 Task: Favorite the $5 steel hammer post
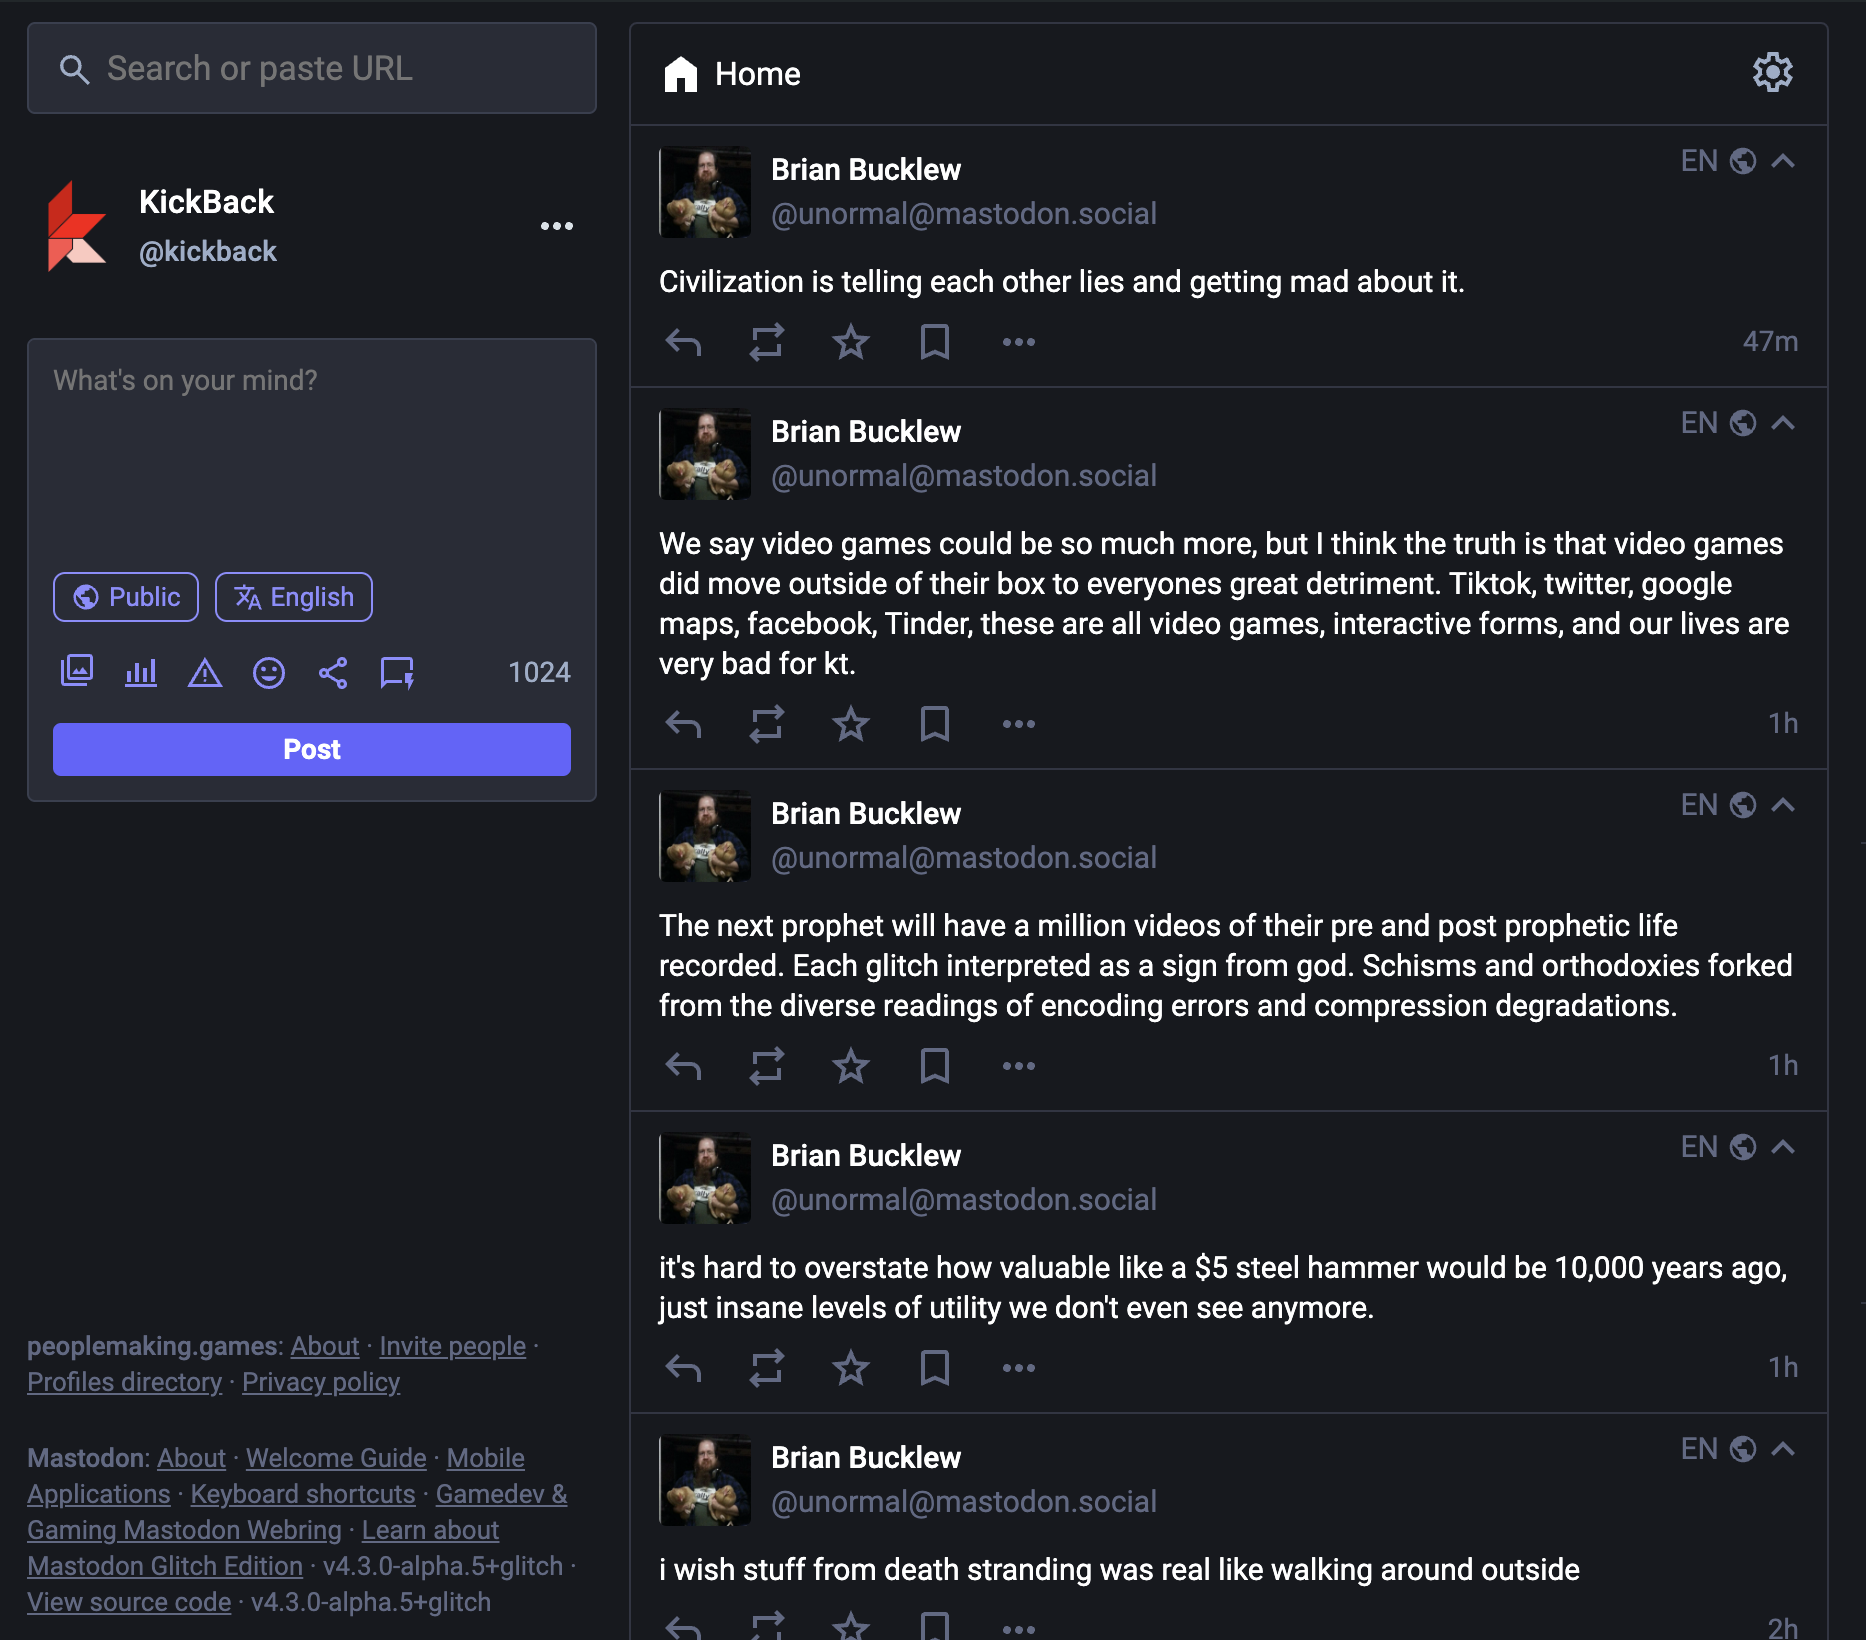(850, 1367)
